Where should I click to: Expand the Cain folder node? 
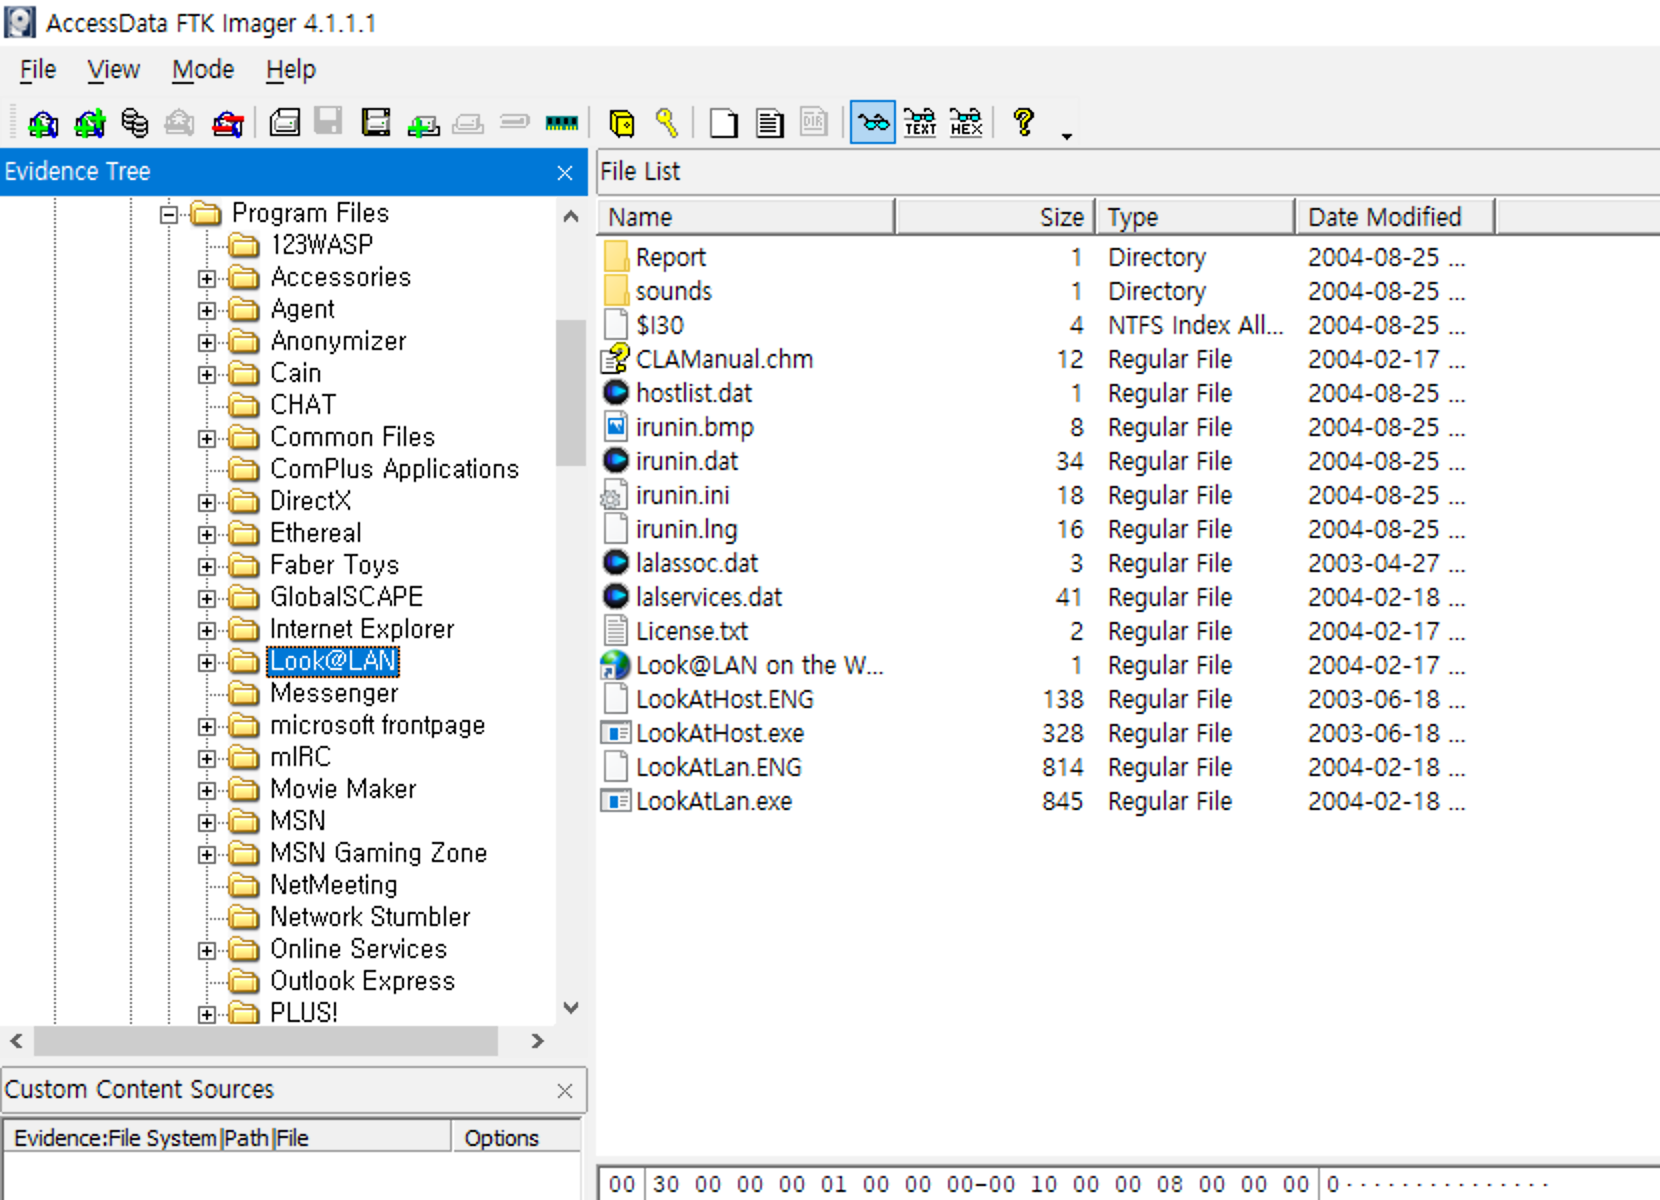click(x=207, y=374)
